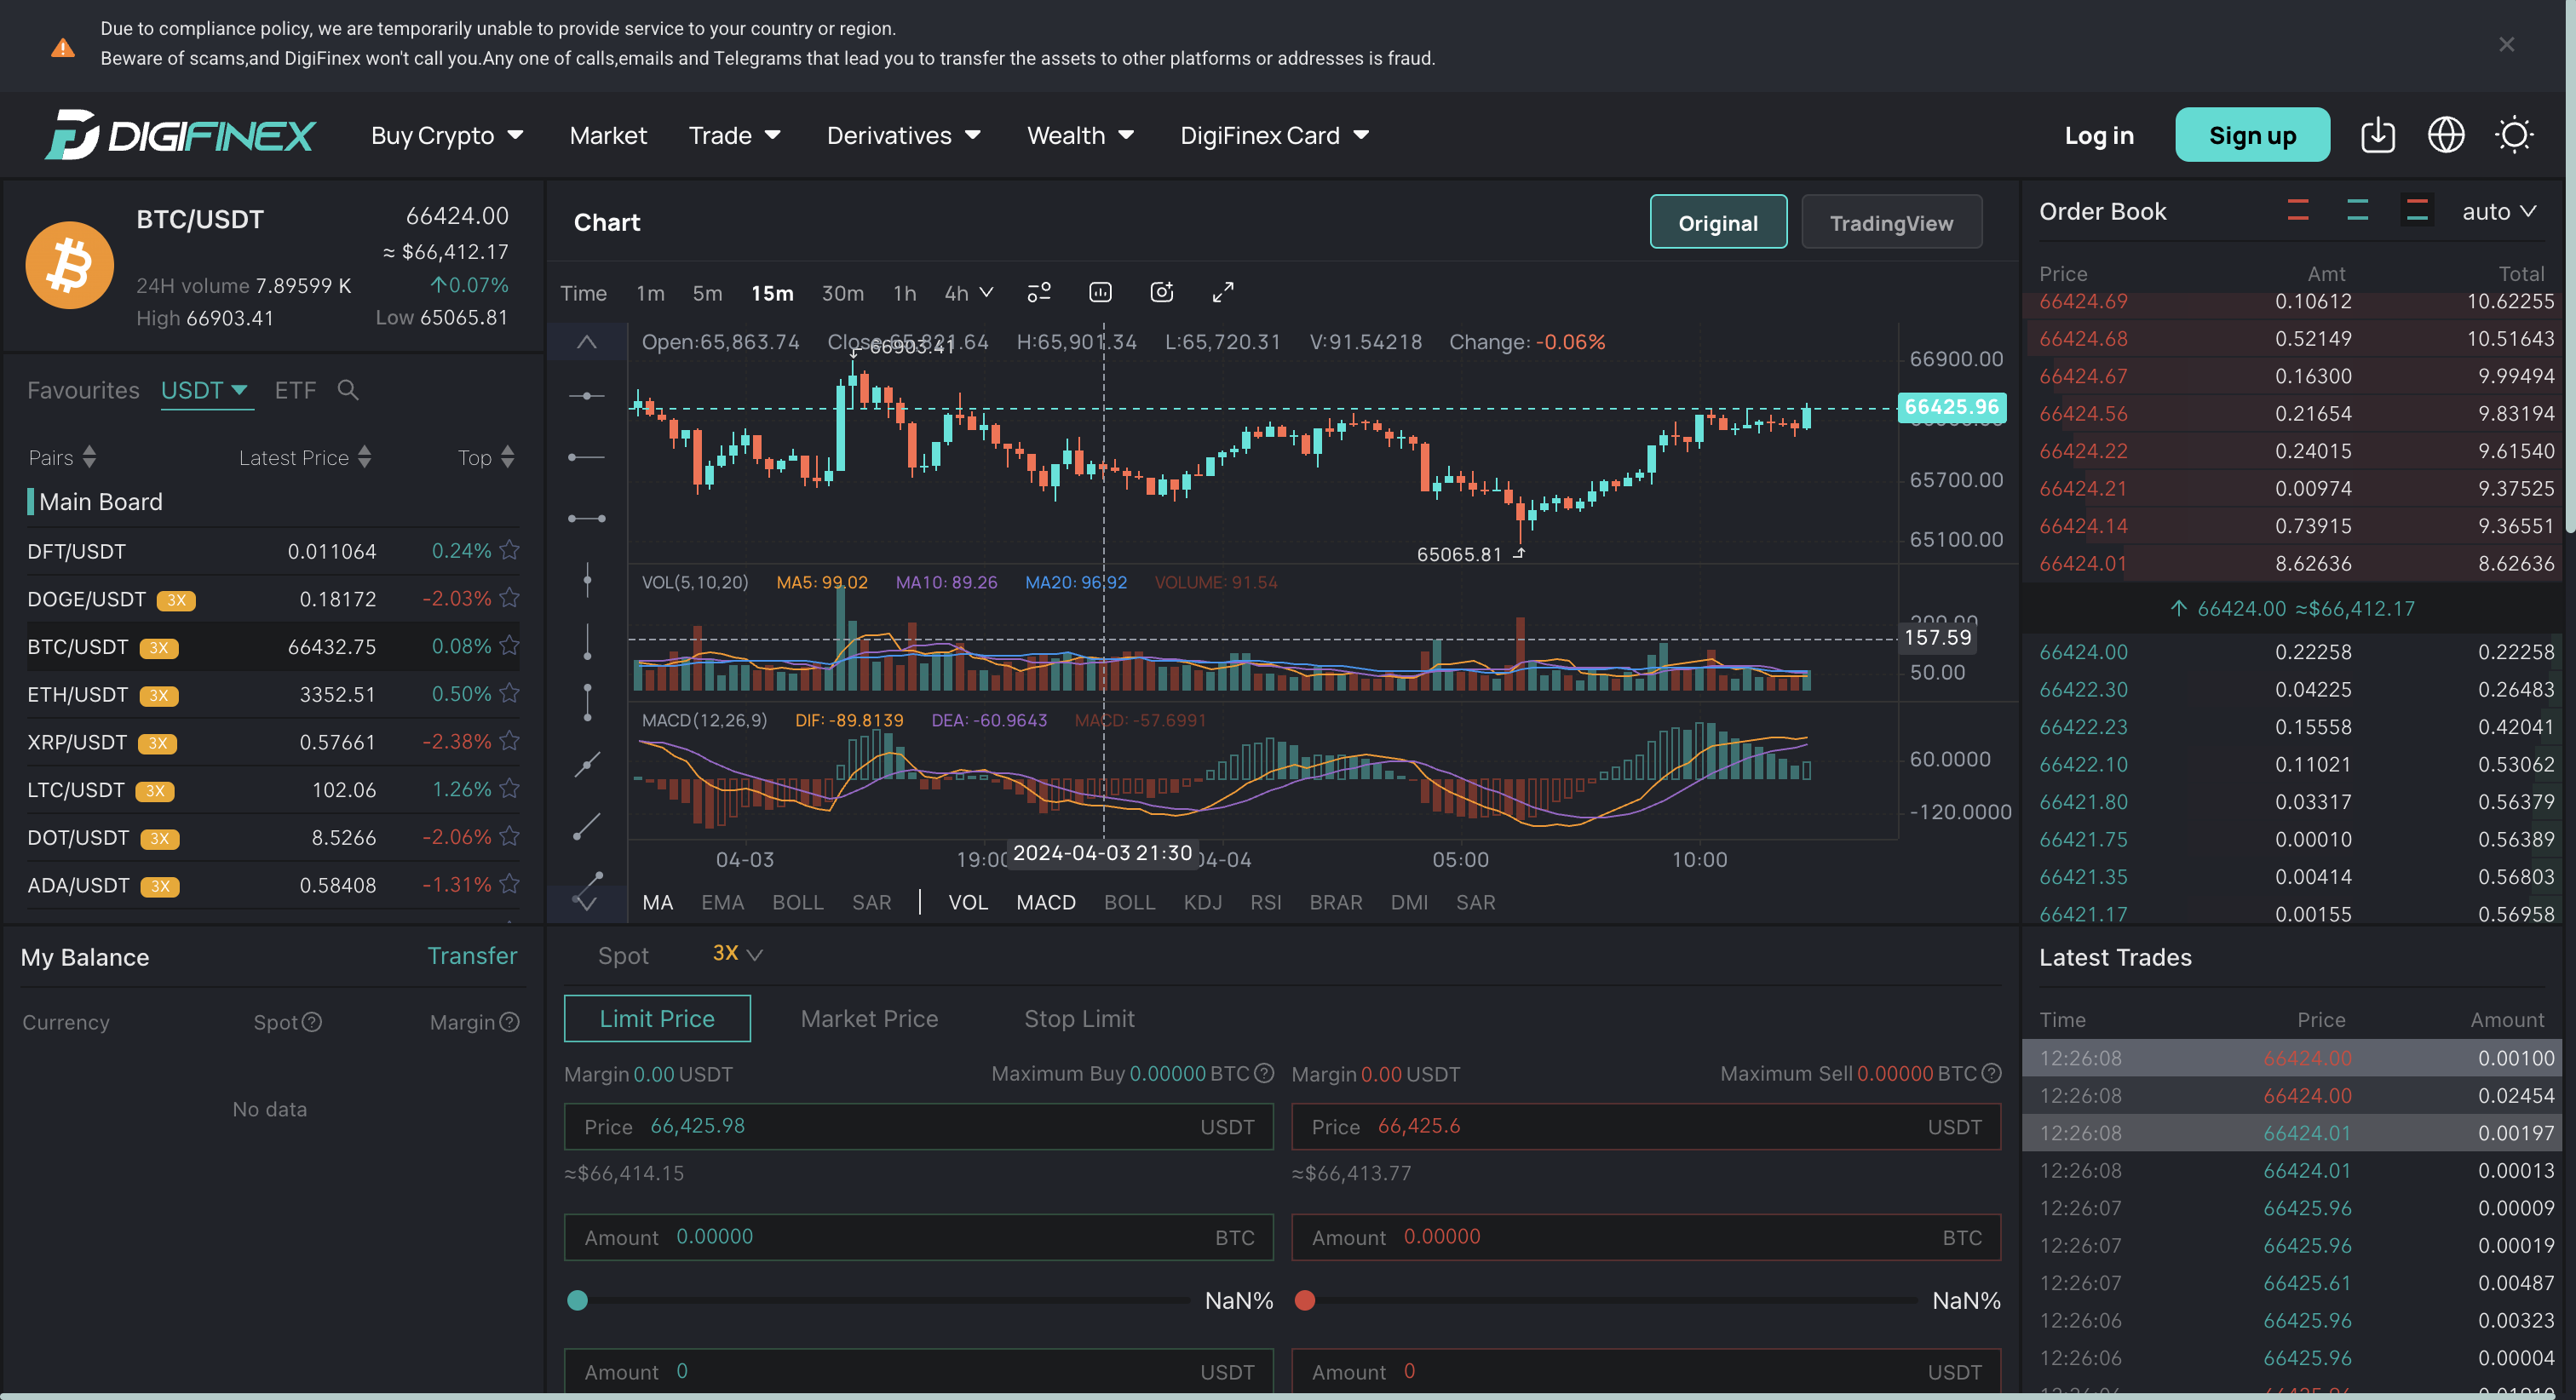Click the Bitcoin coin icon
Image resolution: width=2576 pixels, height=1400 pixels.
(69, 265)
